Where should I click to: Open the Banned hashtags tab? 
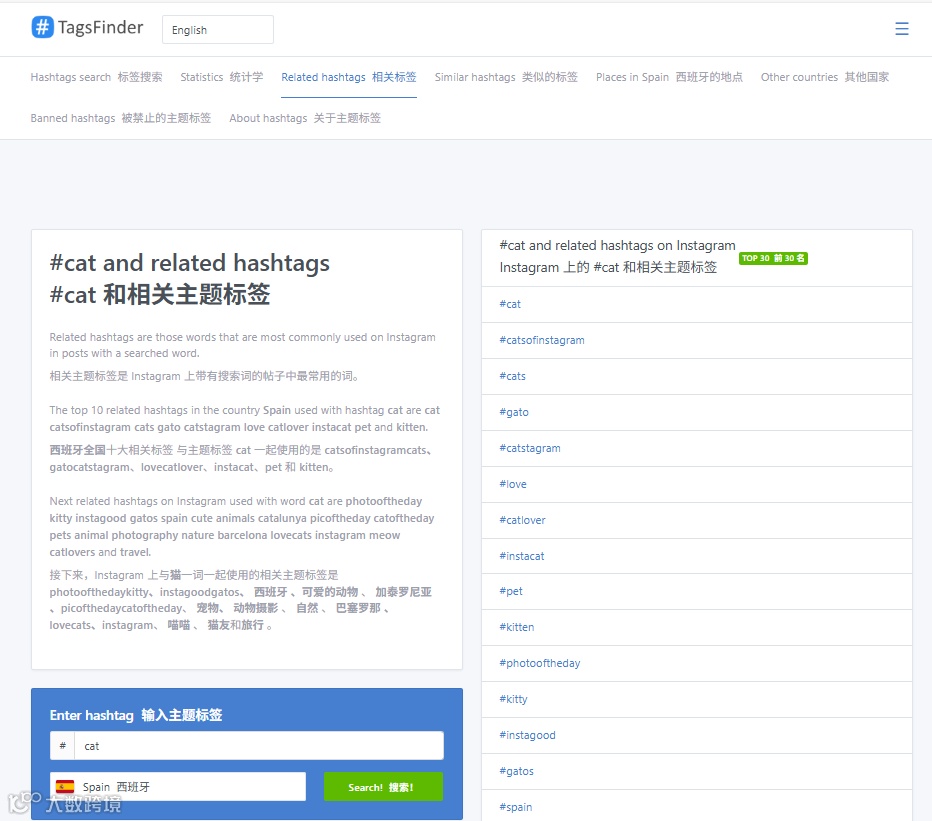pos(121,118)
